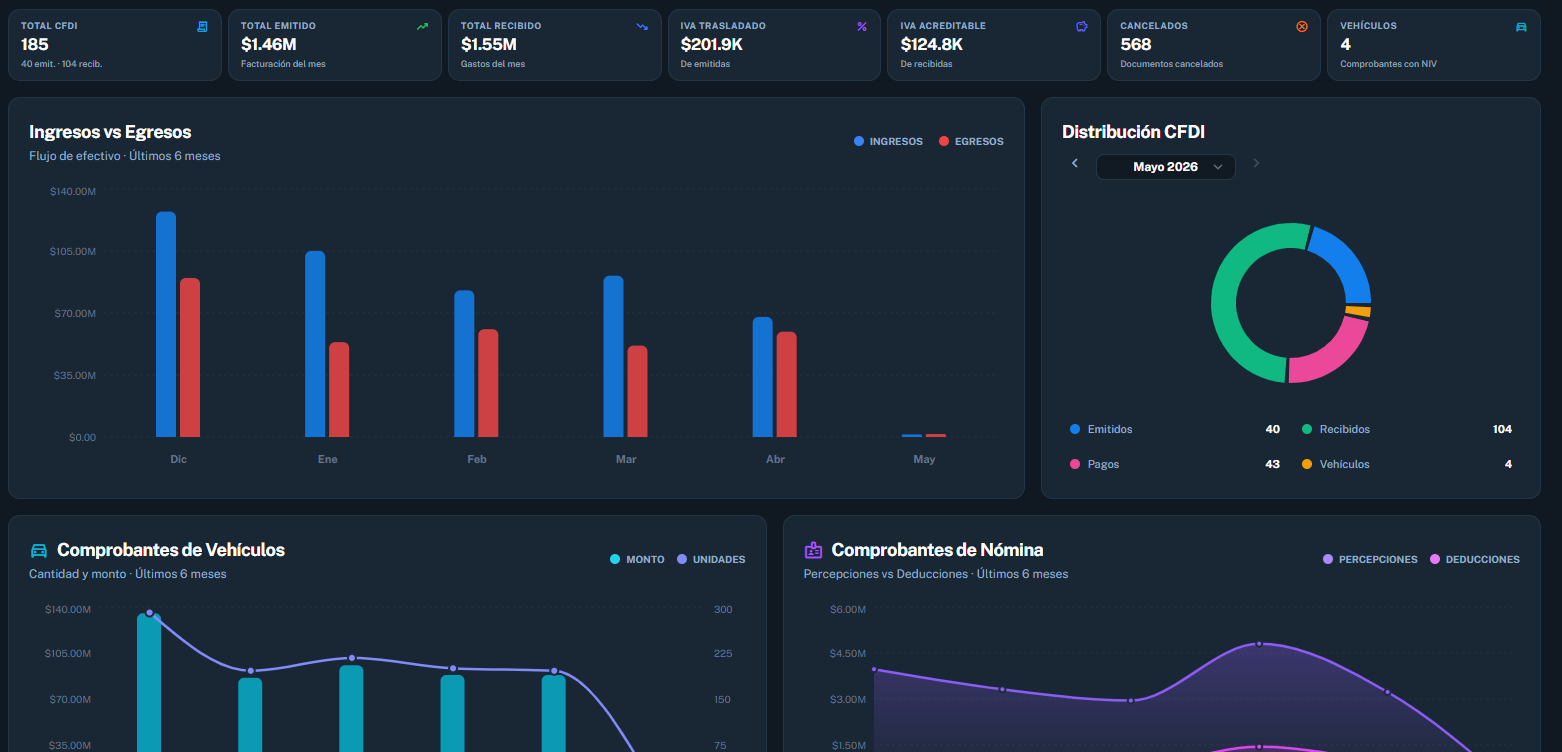Toggle the UNIDADES legend series
This screenshot has width=1562, height=752.
[x=711, y=560]
